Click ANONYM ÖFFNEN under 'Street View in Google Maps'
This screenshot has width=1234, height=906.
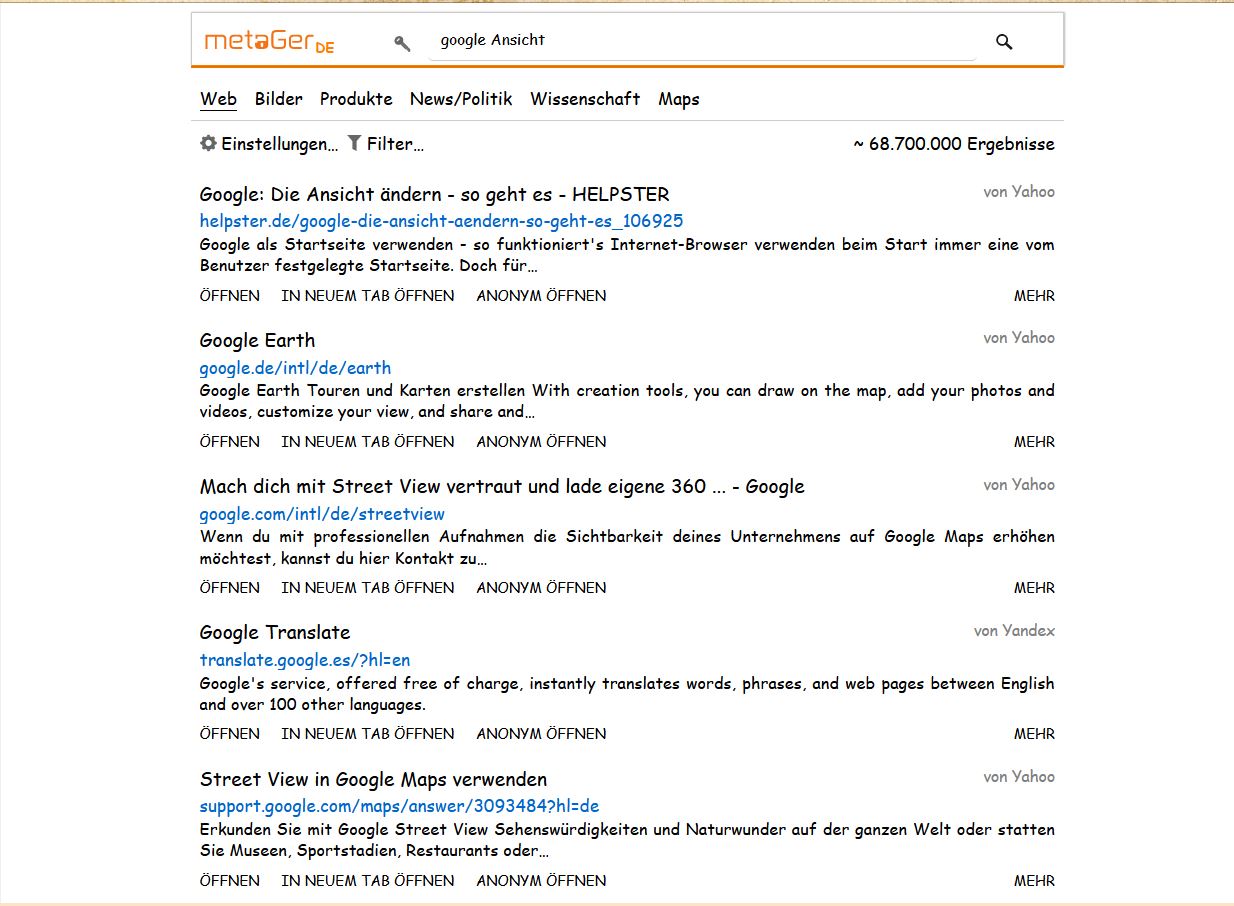tap(541, 880)
